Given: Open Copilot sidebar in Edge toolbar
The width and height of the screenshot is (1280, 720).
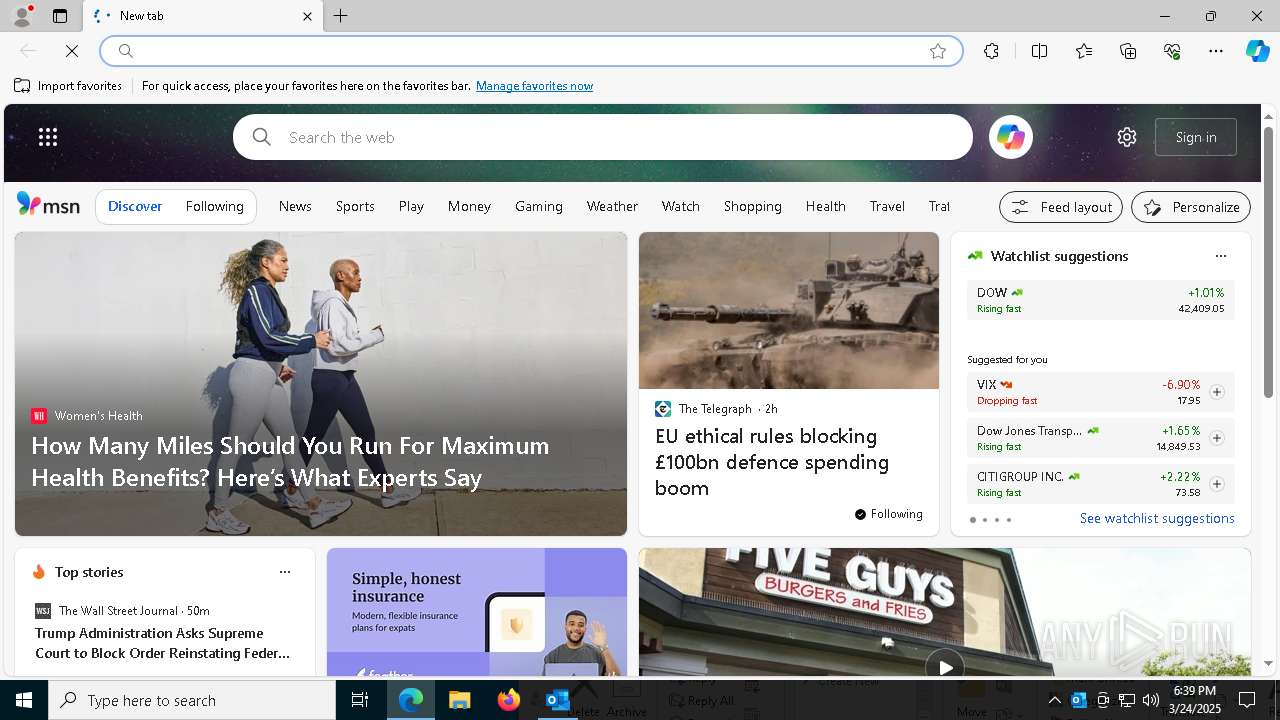Looking at the screenshot, I should [x=1257, y=51].
